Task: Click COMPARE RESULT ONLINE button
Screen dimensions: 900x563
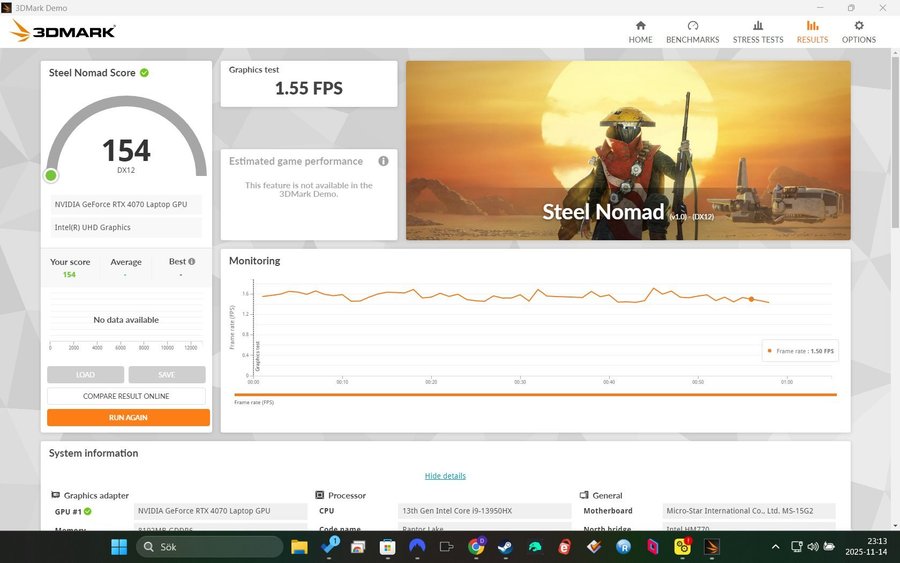Action: (128, 396)
